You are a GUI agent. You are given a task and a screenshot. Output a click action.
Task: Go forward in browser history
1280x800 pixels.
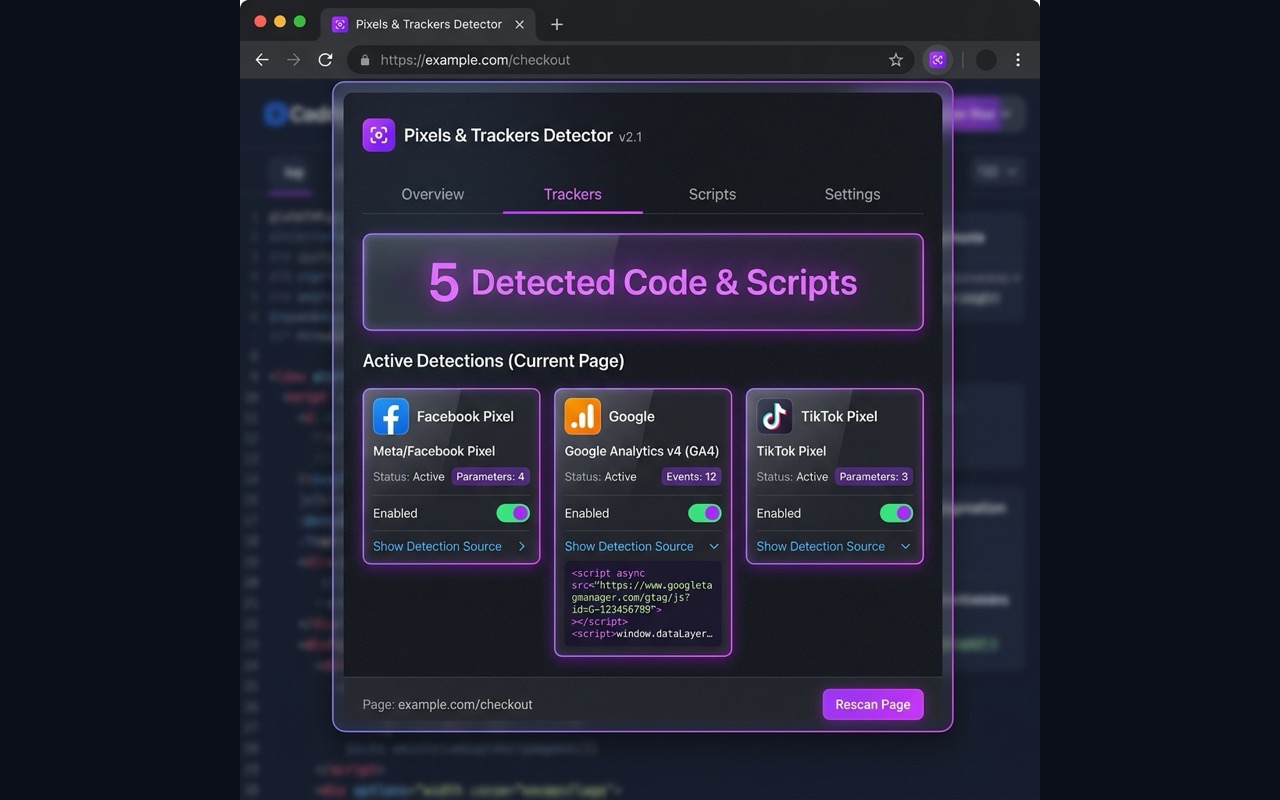(293, 60)
